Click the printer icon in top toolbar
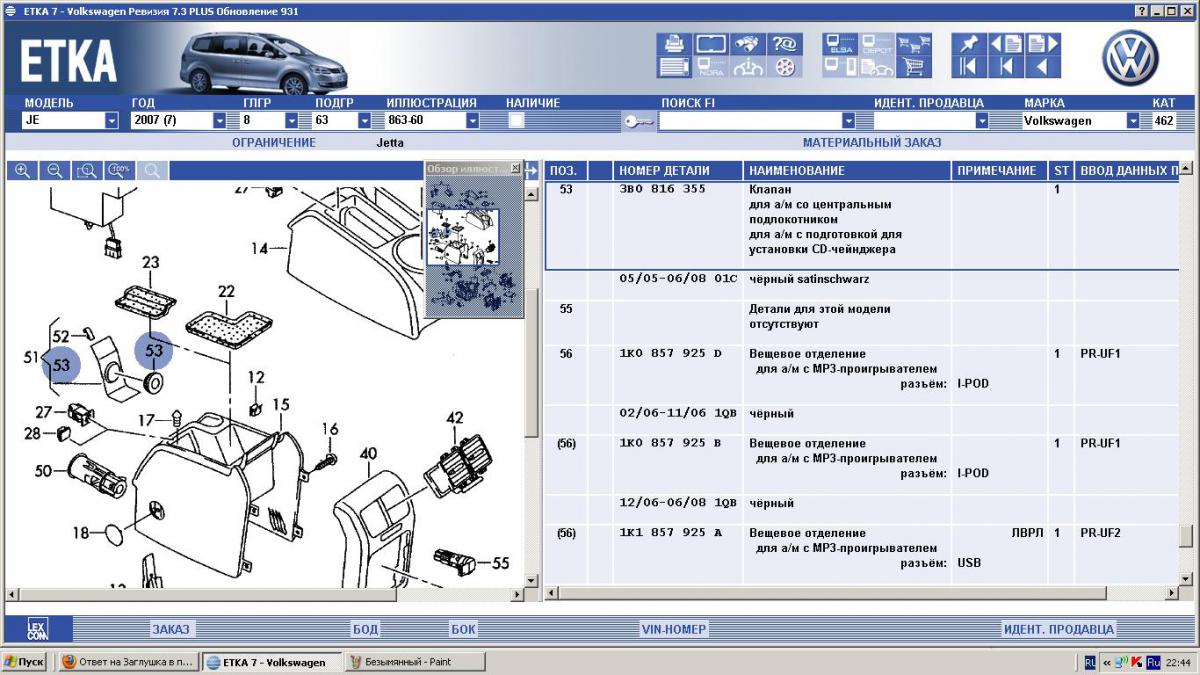This screenshot has height=675, width=1200. (x=675, y=44)
